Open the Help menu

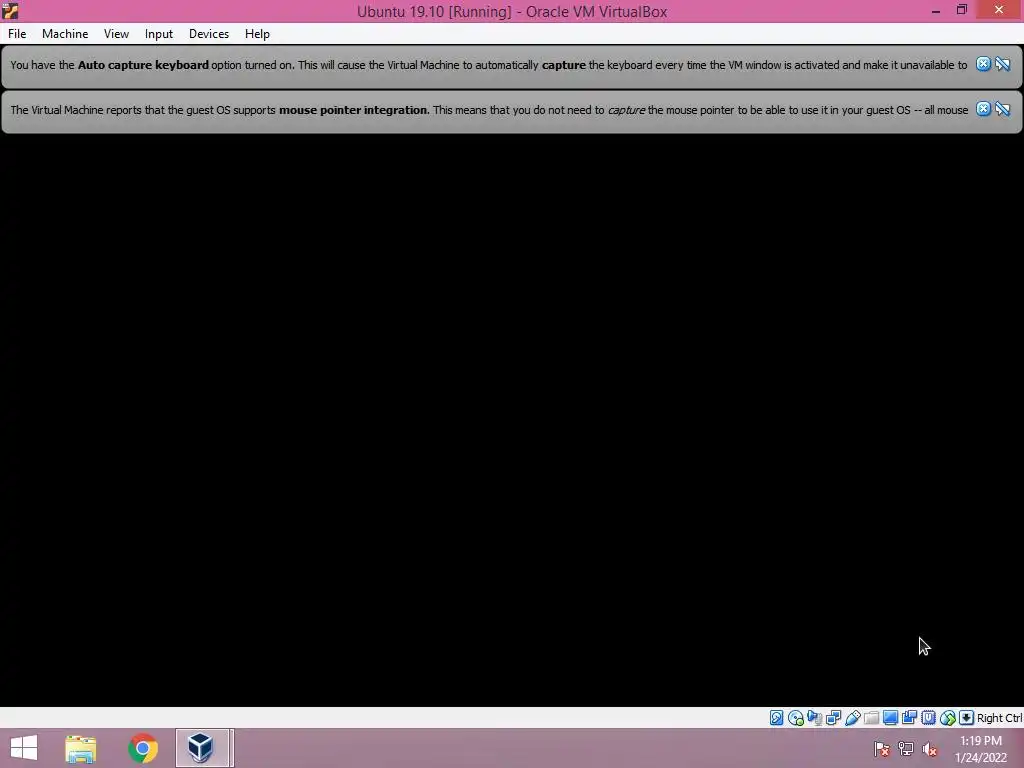point(257,34)
